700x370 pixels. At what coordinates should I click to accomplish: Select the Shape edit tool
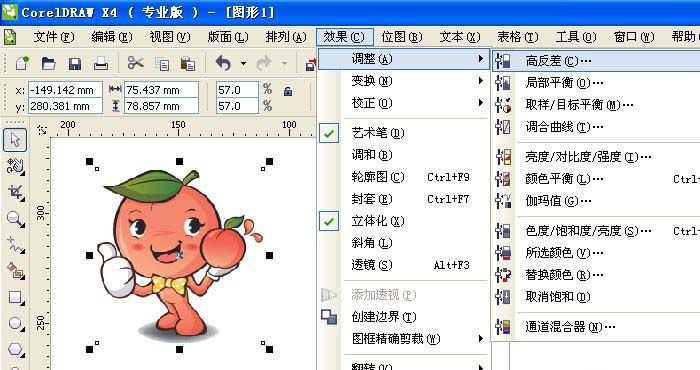click(16, 166)
